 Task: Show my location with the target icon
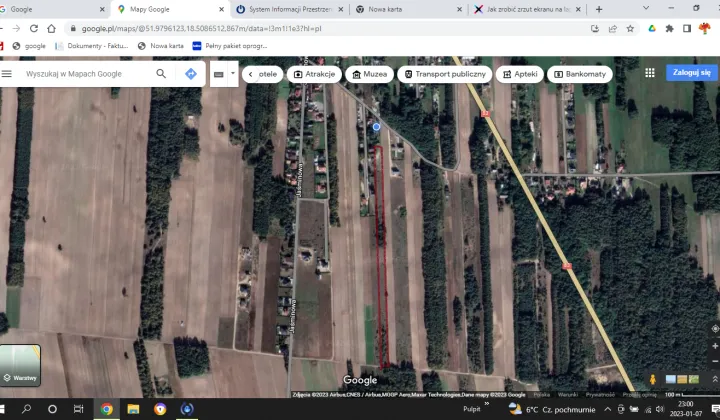click(715, 329)
